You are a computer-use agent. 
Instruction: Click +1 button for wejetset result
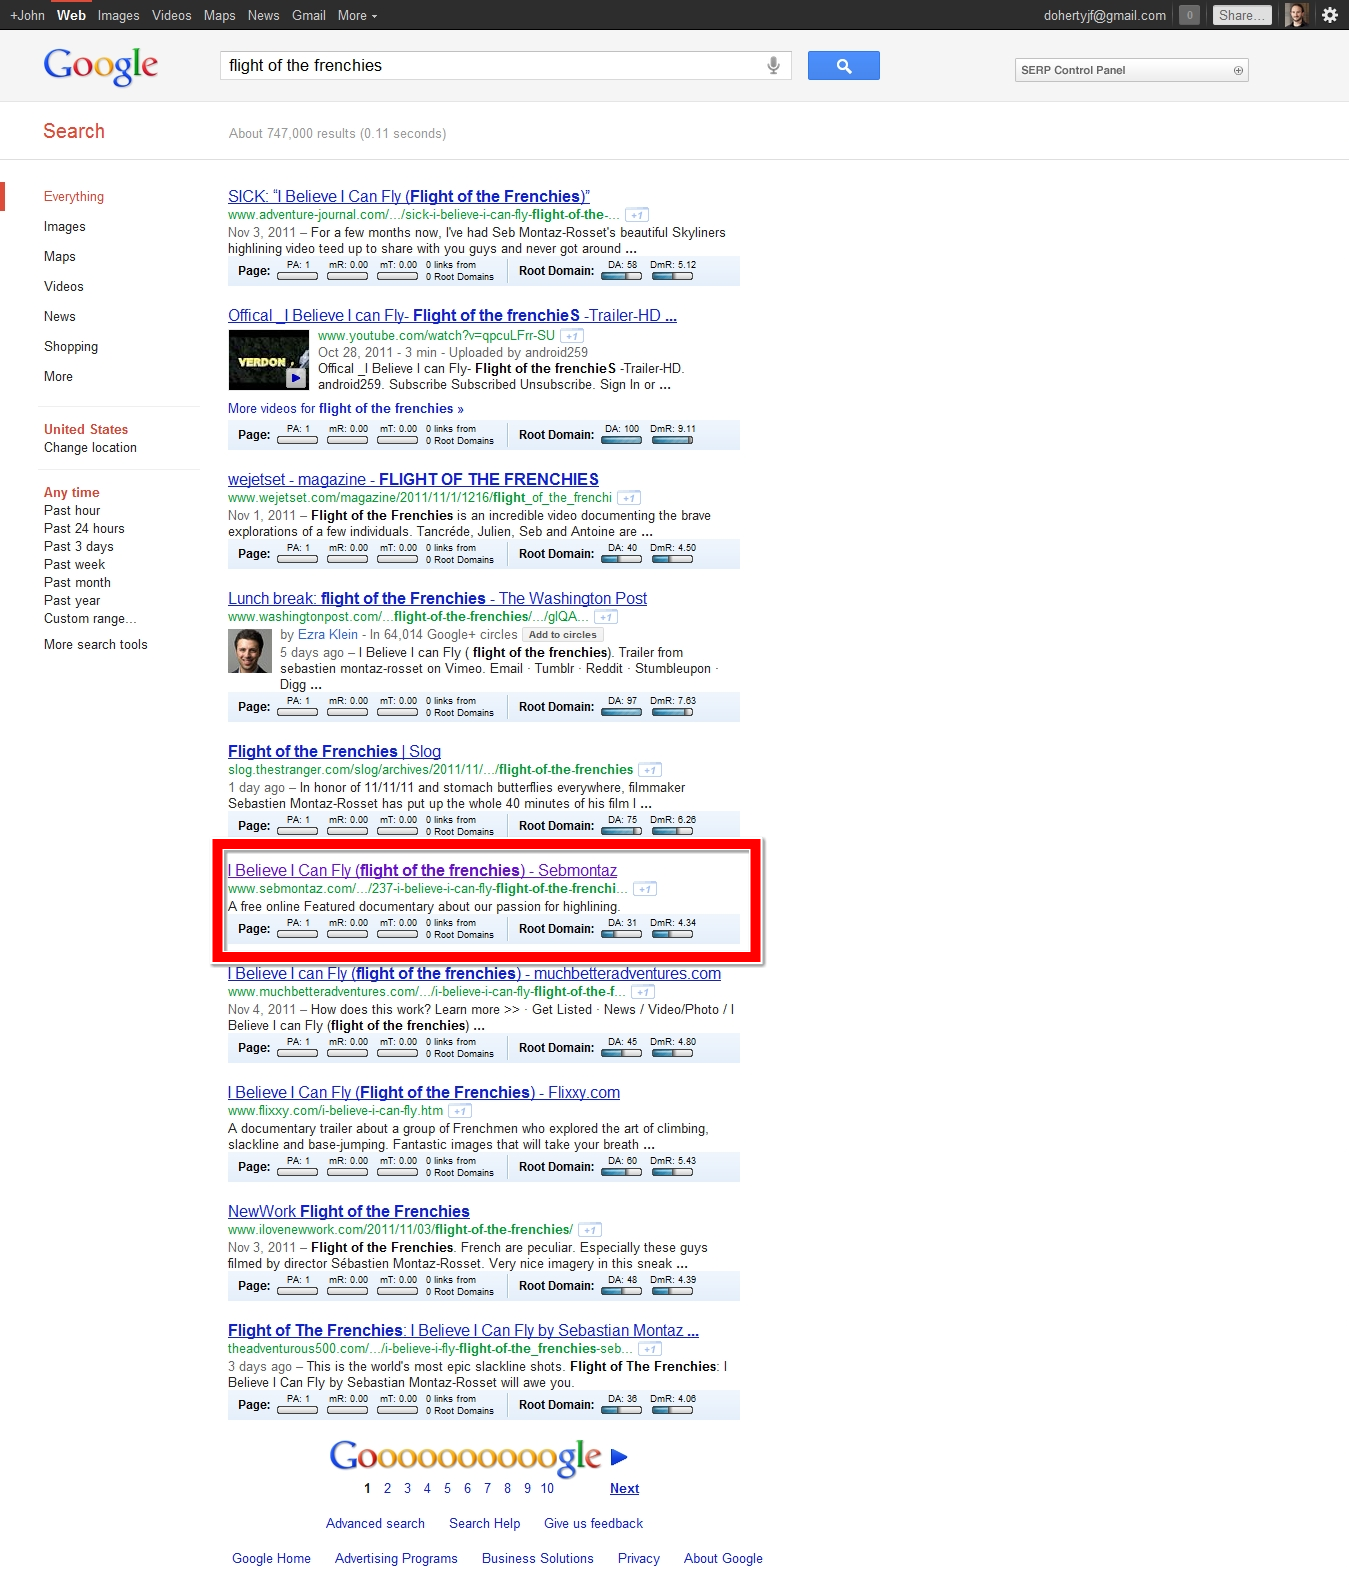629,498
